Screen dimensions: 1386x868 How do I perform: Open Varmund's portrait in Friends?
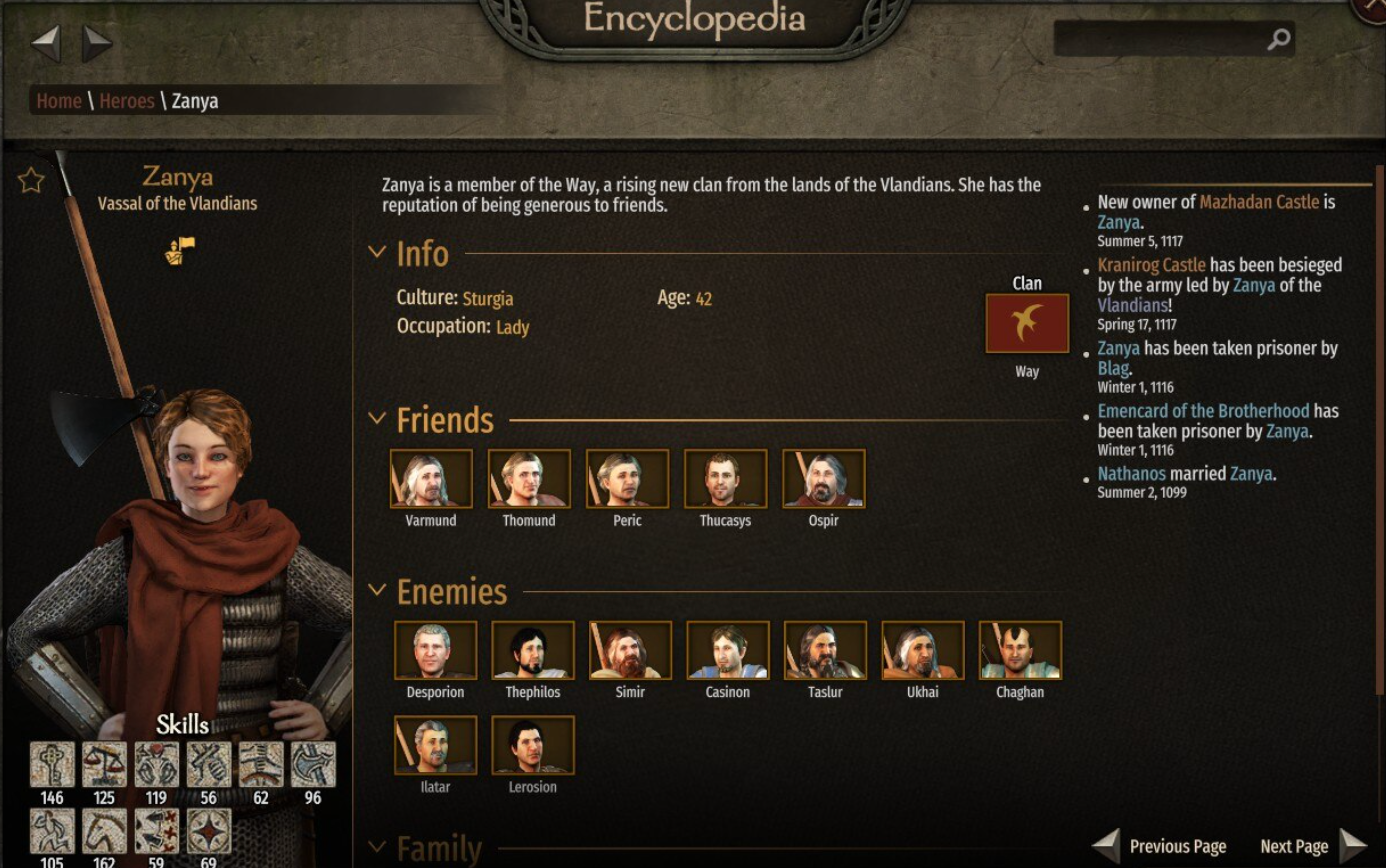[431, 479]
